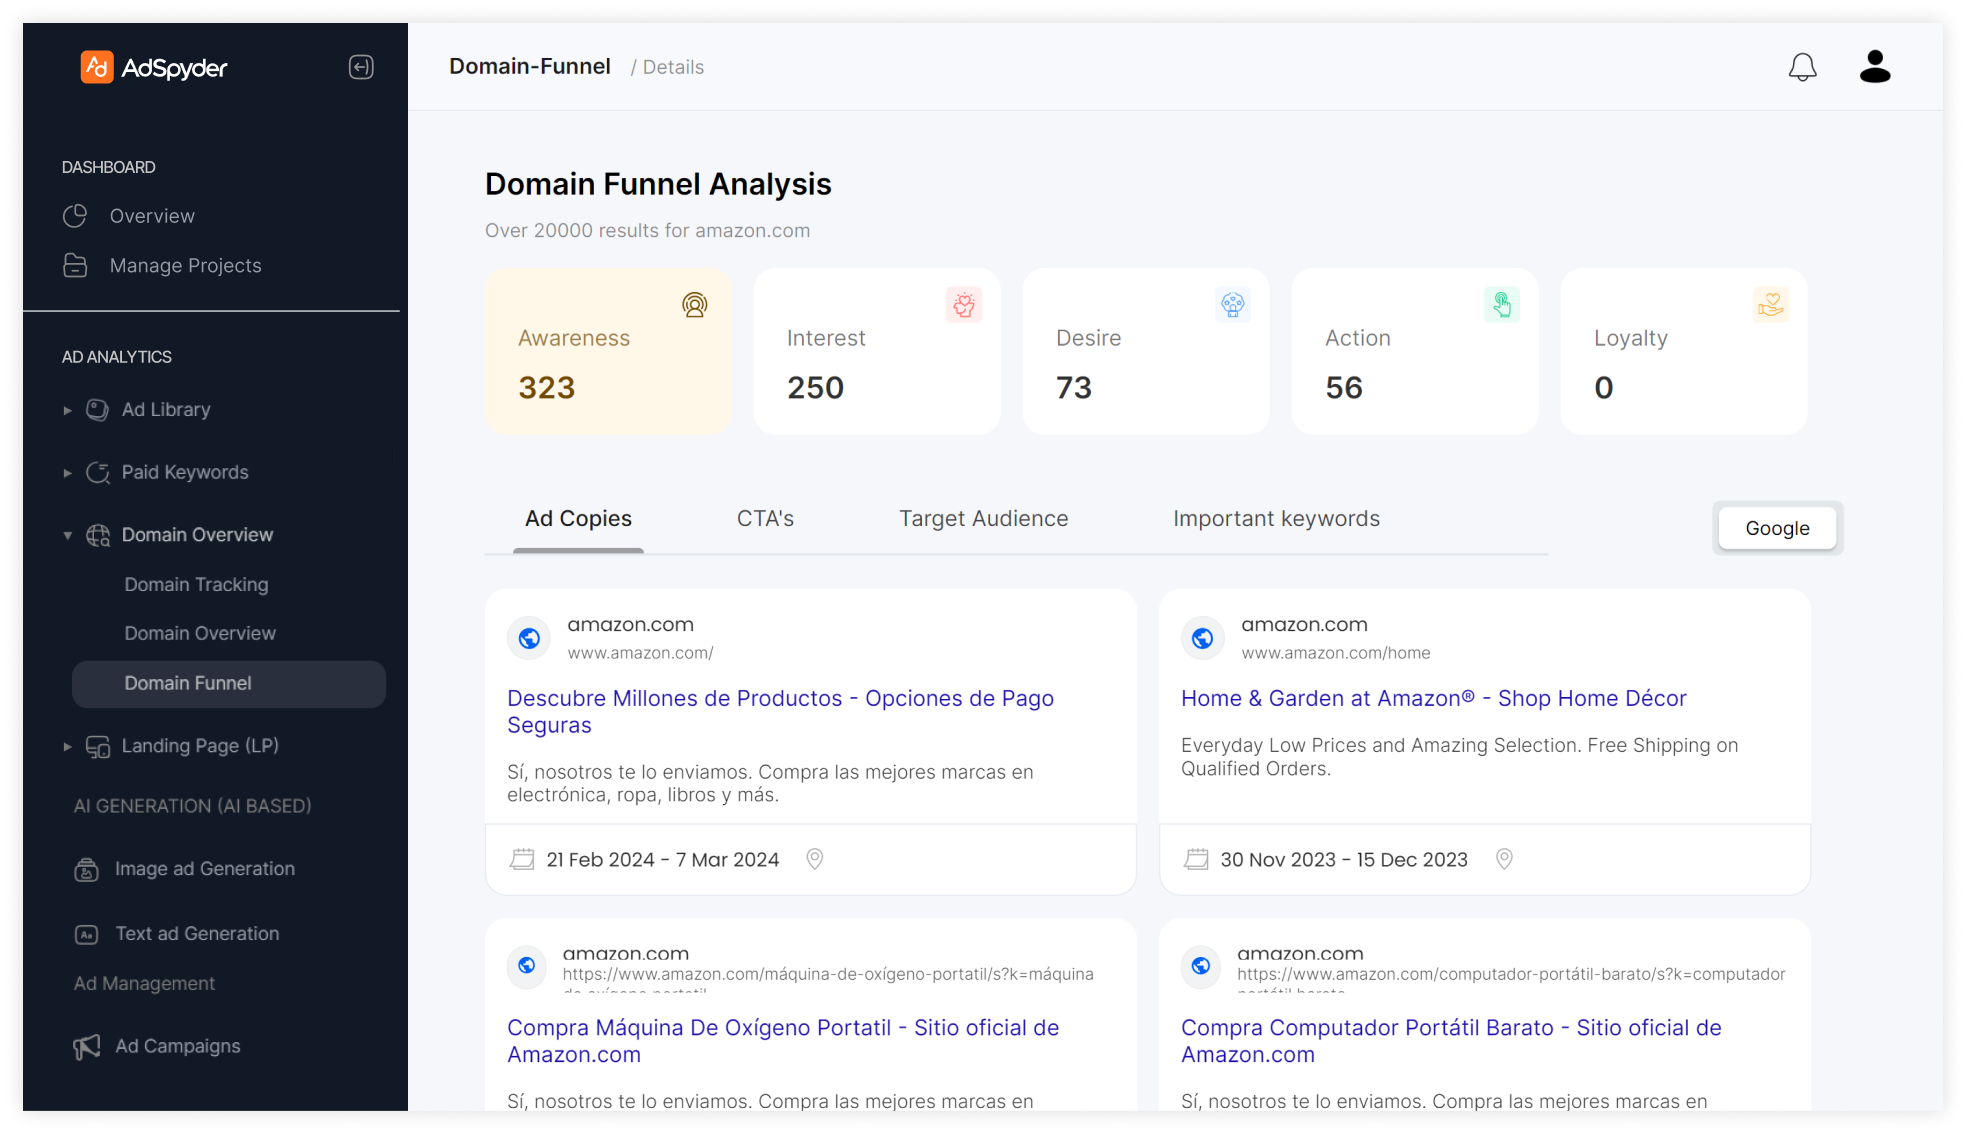Collapse the sidebar with the toggle icon
The height and width of the screenshot is (1134, 1966).
(361, 67)
